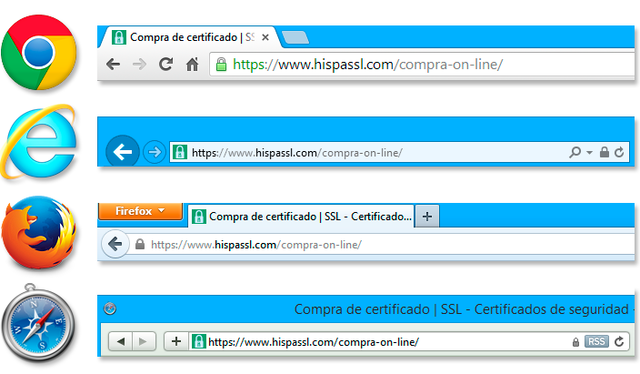Go back in Firefox
Image resolution: width=640 pixels, height=374 pixels.
[x=115, y=245]
